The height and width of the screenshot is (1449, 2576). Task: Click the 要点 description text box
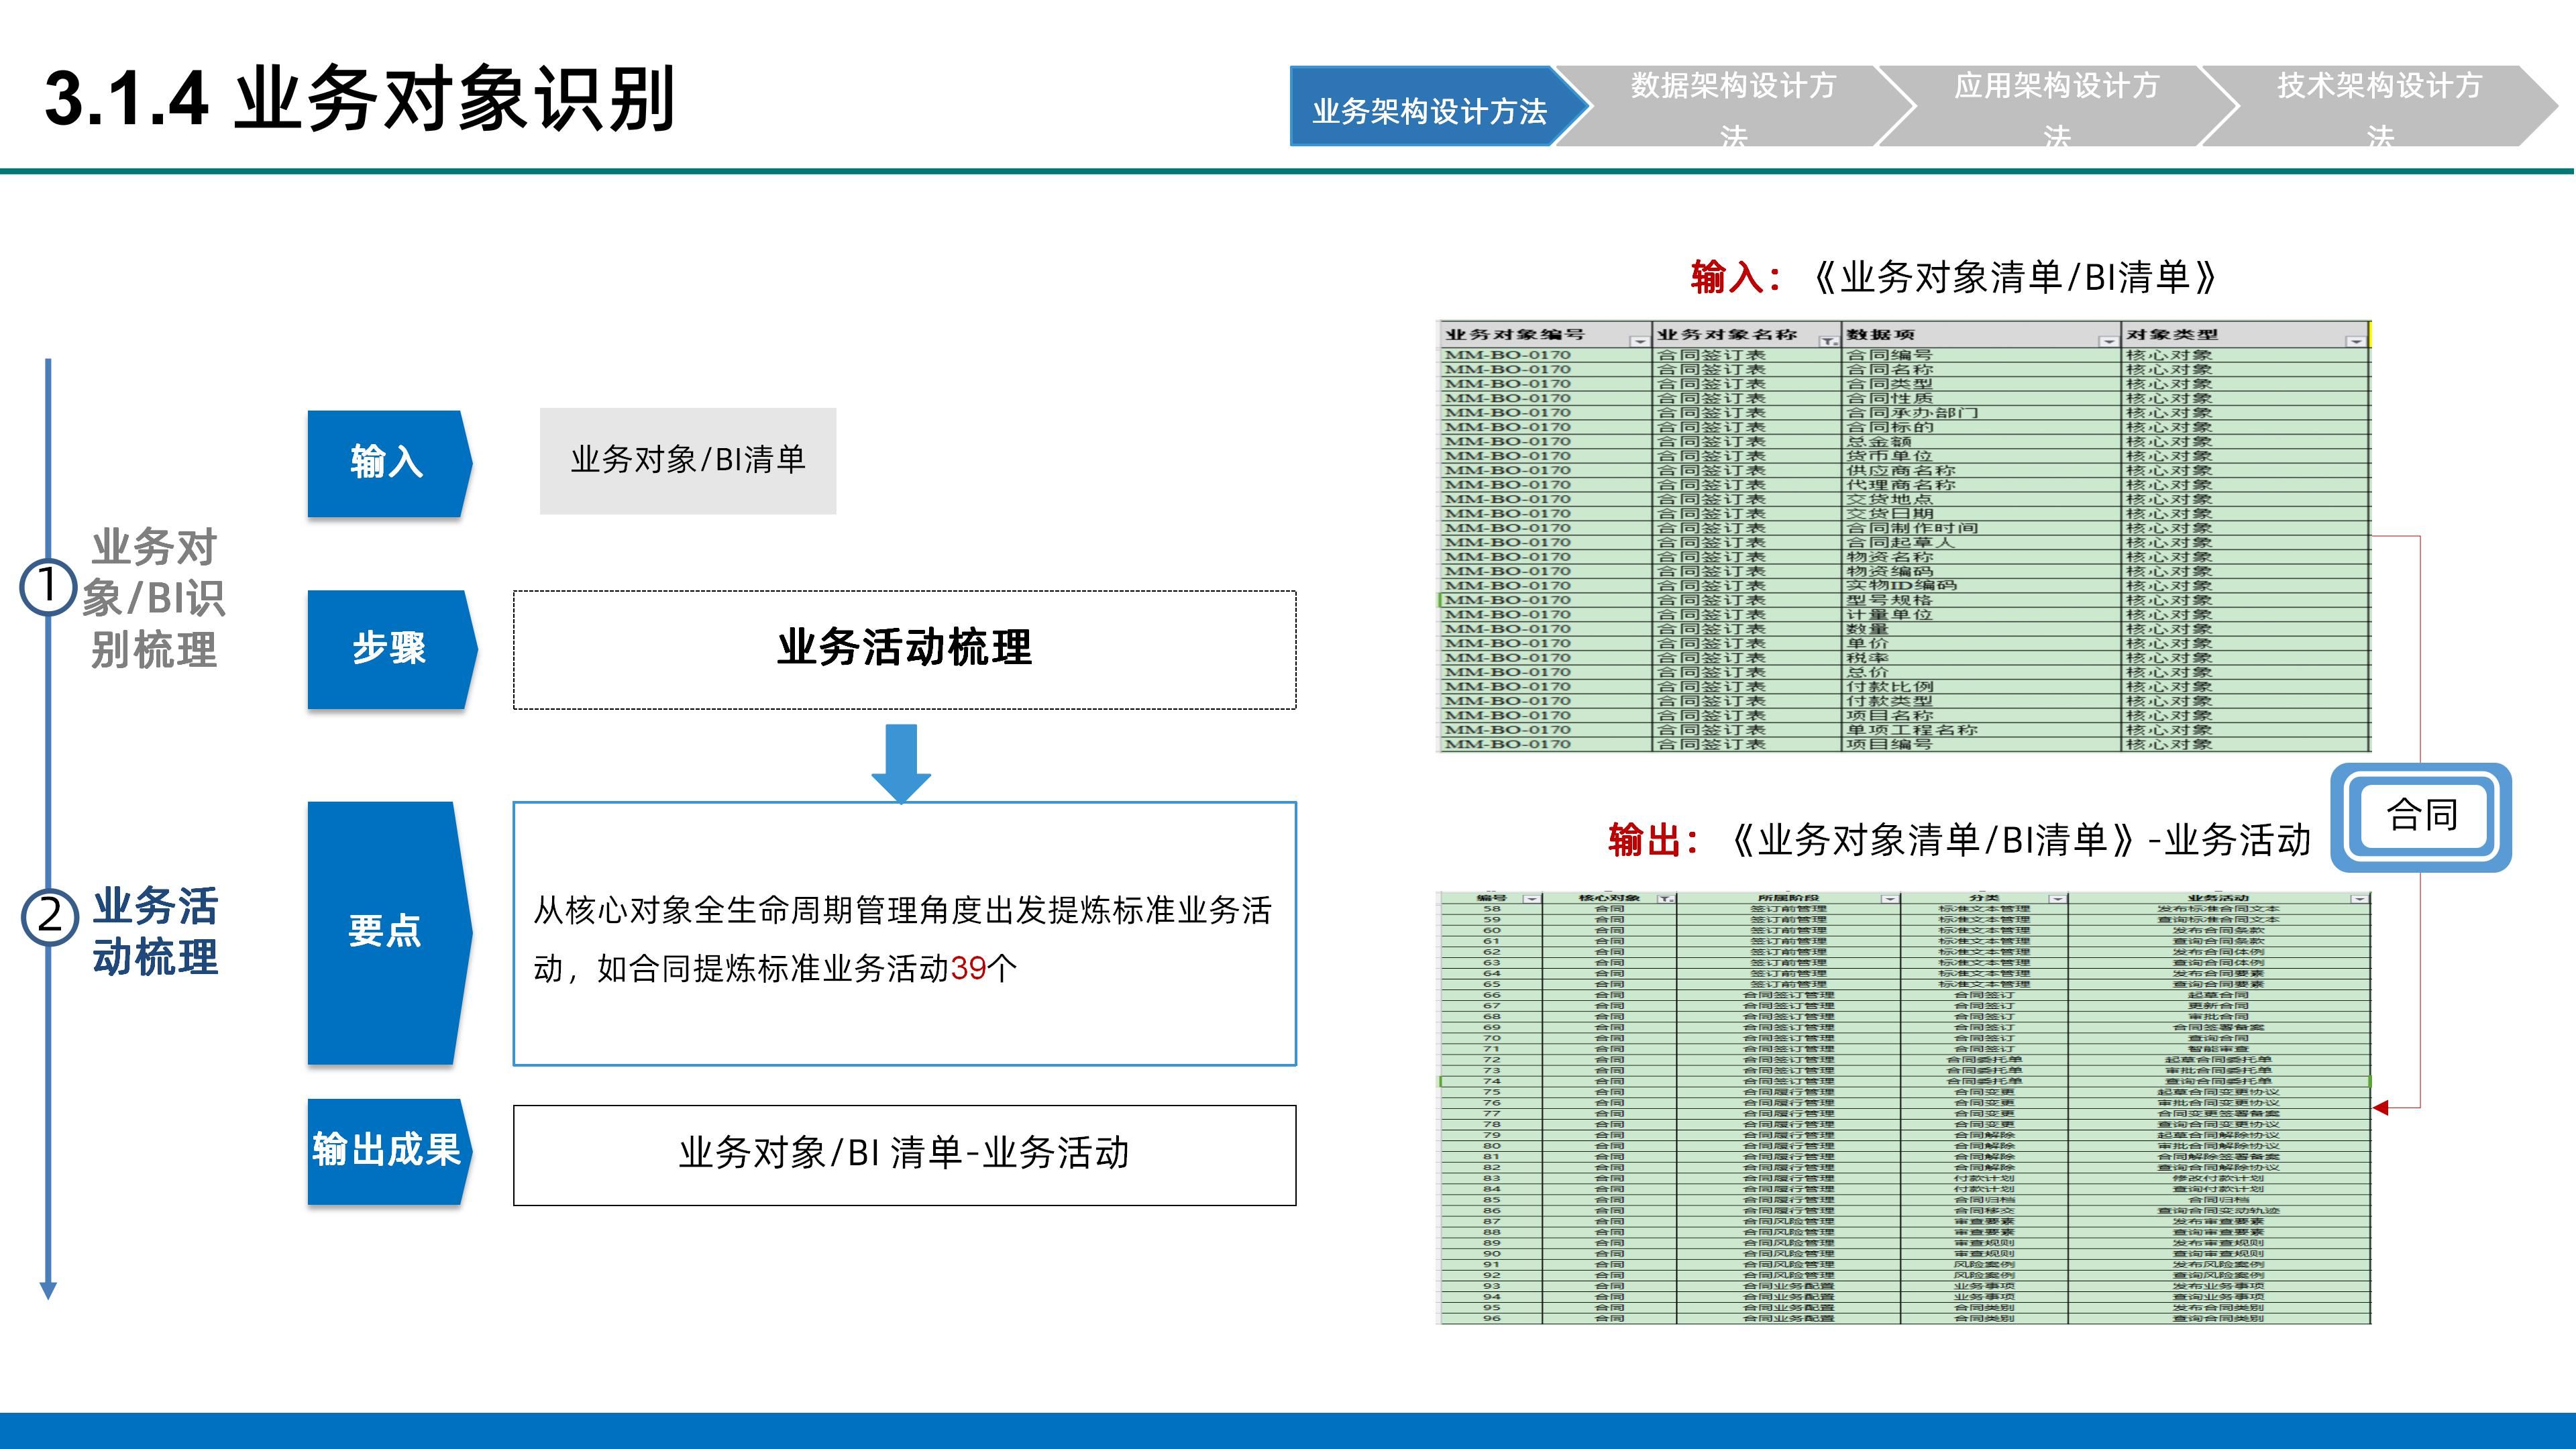point(905,933)
